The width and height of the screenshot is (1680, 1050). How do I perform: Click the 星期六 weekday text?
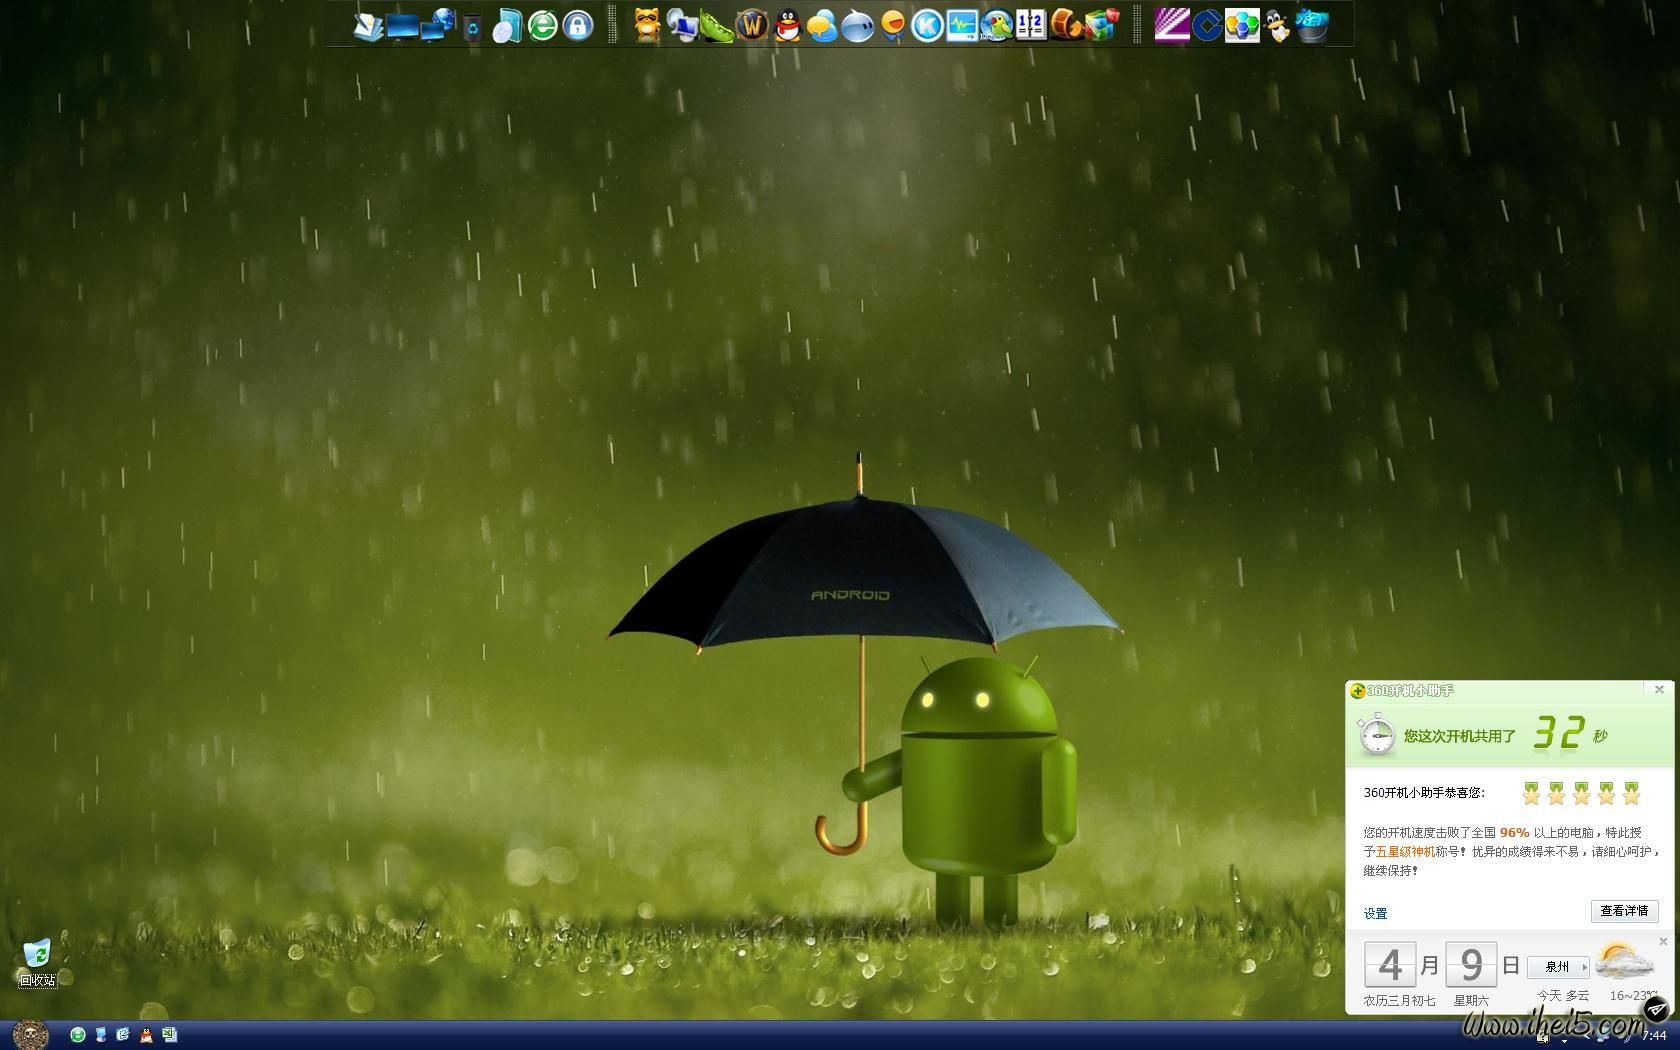click(x=1471, y=1000)
